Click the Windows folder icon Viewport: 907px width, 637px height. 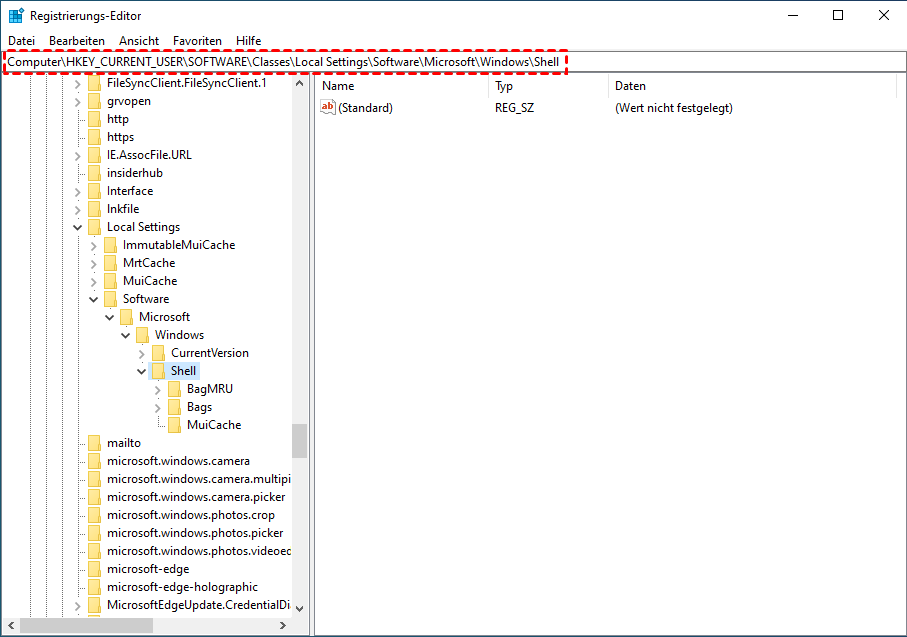click(x=142, y=335)
